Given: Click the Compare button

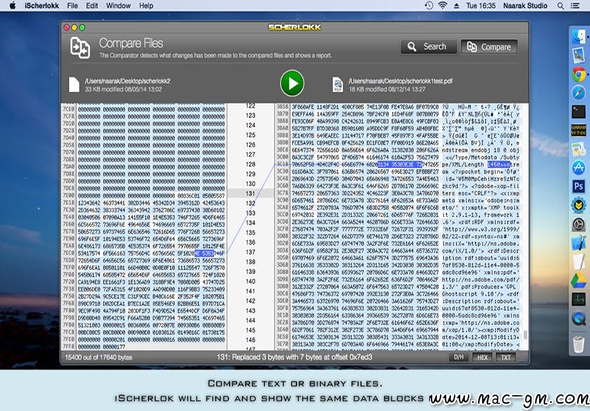Looking at the screenshot, I should 489,47.
